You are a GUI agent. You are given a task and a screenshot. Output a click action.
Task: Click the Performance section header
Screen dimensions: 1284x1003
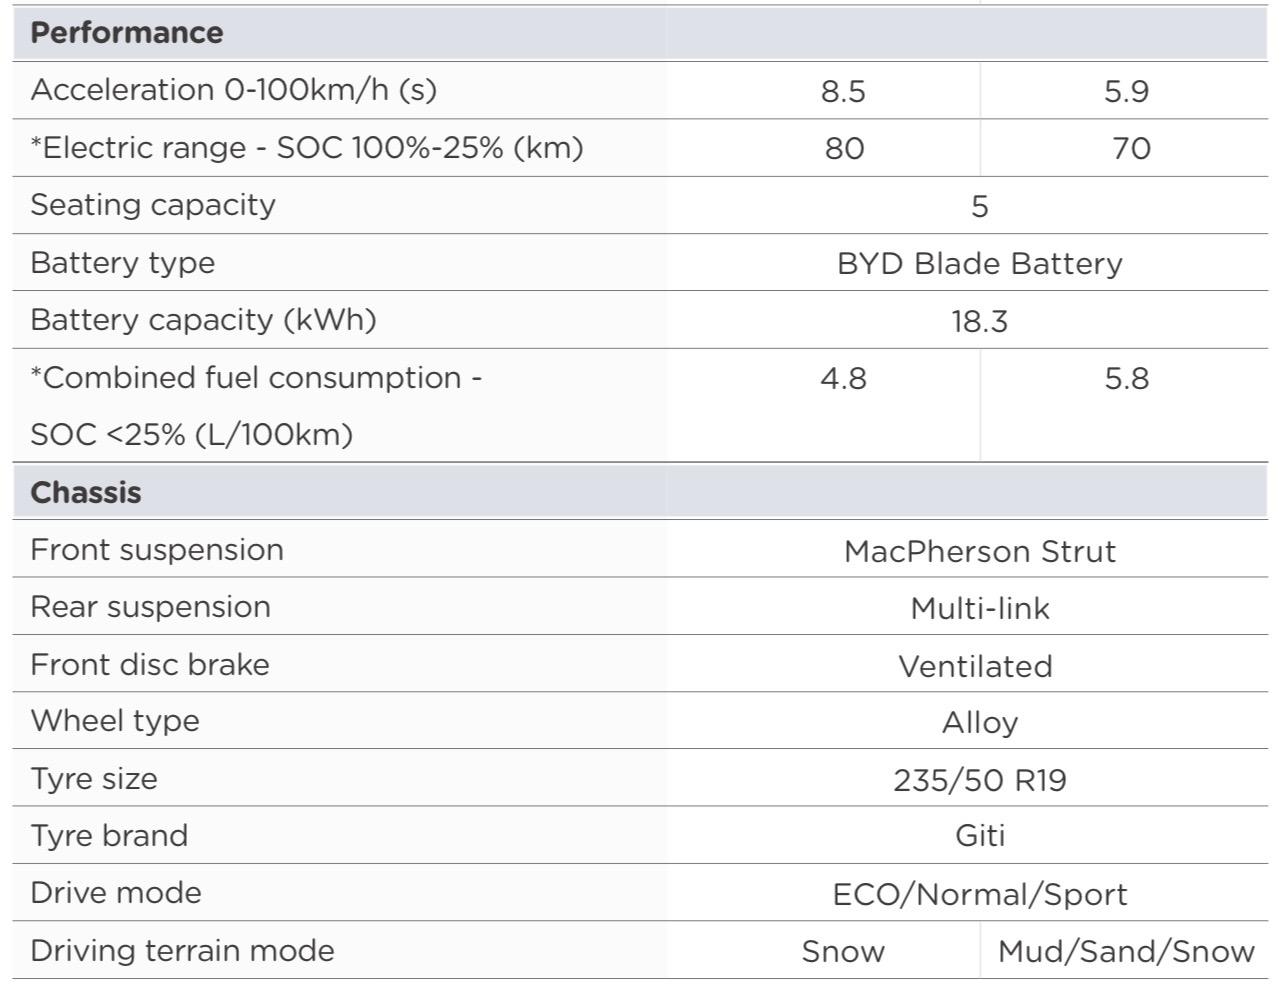pyautogui.click(x=127, y=33)
